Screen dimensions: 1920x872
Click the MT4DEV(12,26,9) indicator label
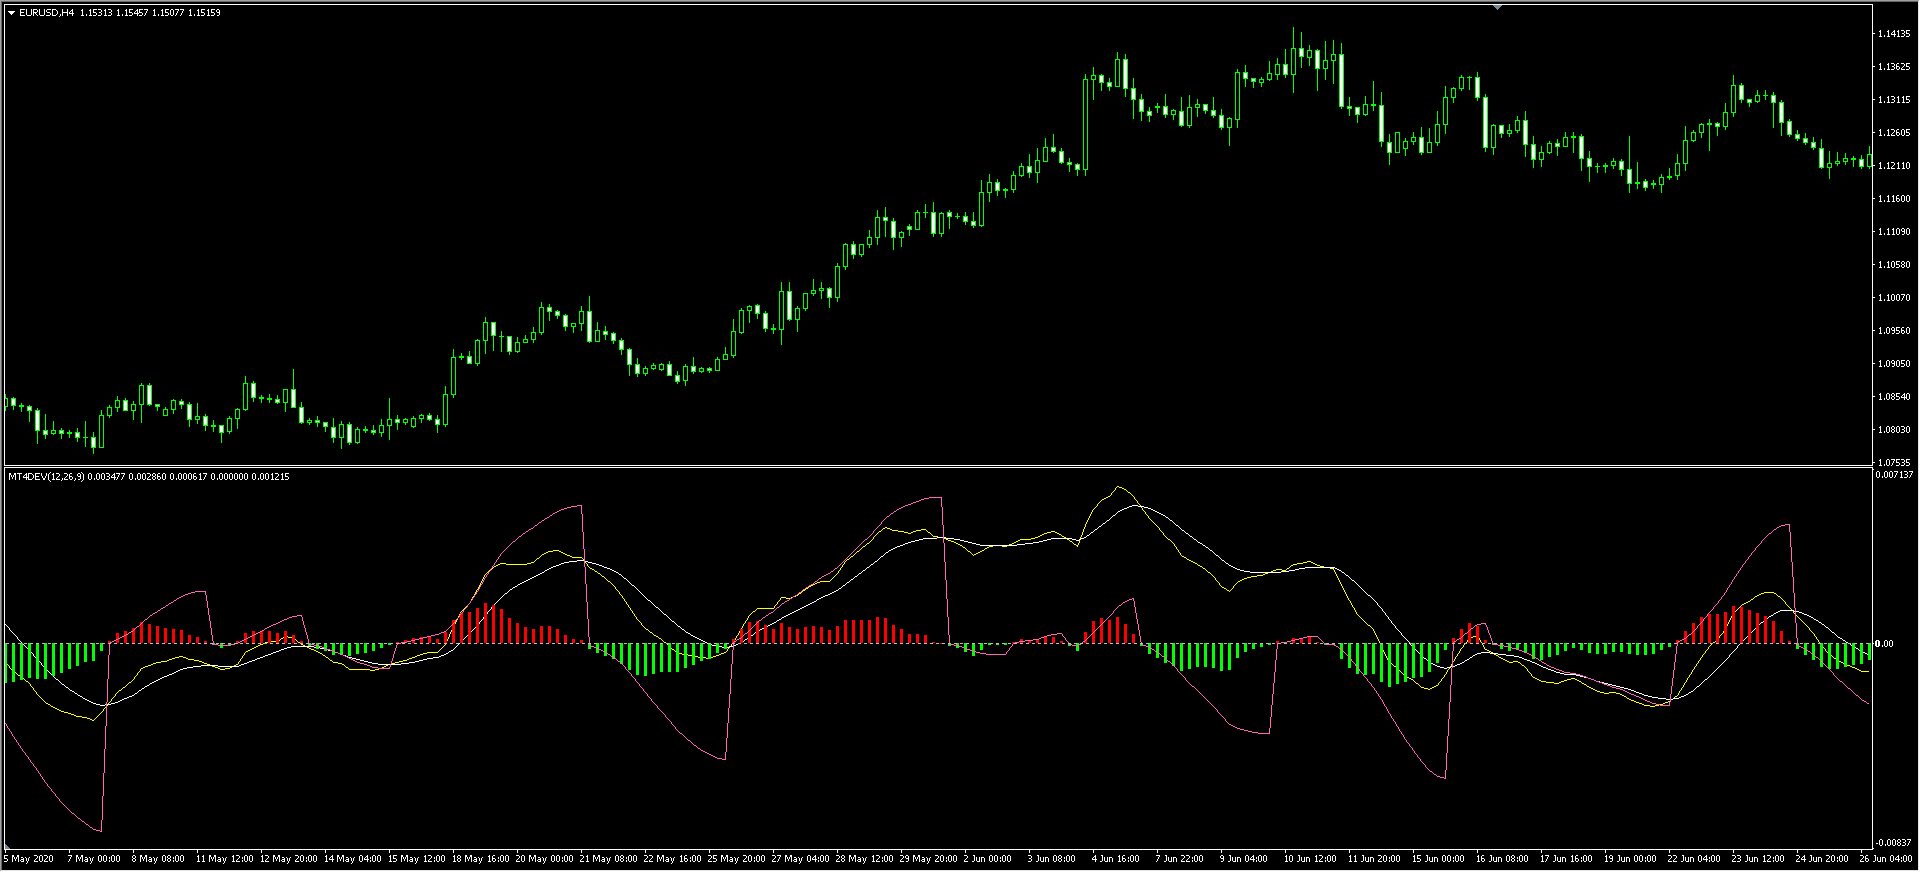(46, 477)
